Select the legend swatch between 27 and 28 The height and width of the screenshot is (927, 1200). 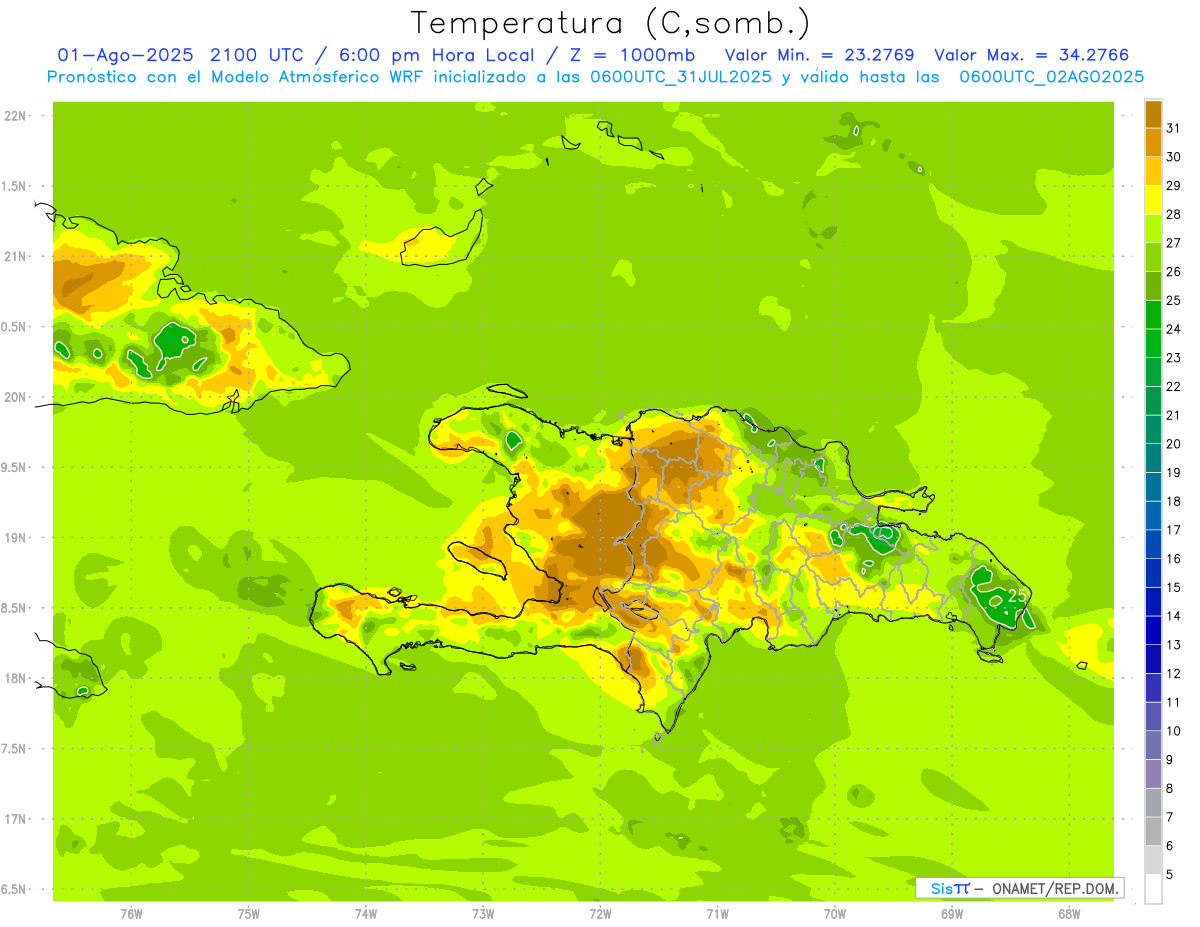1153,229
